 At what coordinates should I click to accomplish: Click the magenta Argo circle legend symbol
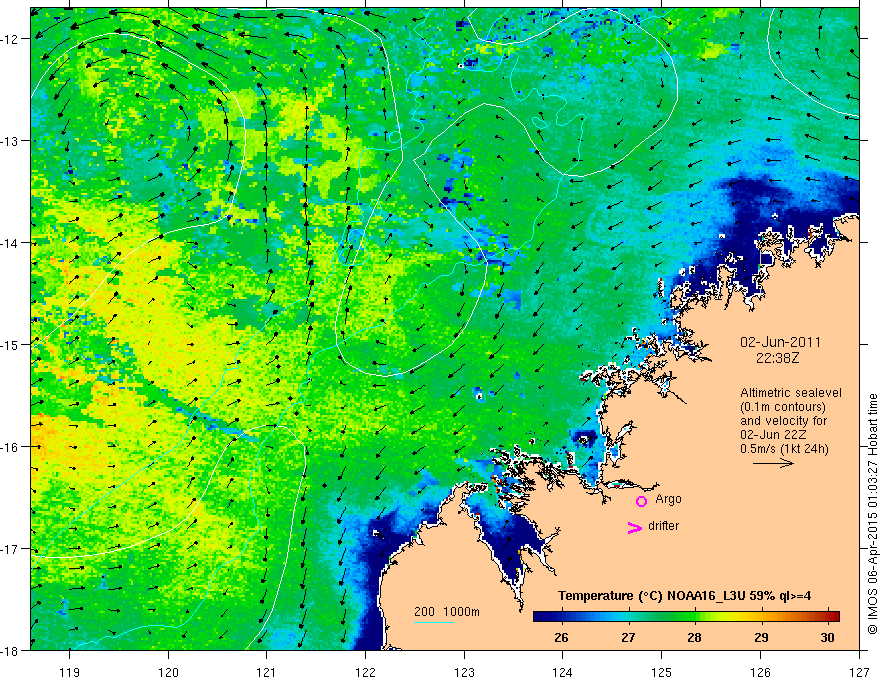click(641, 501)
